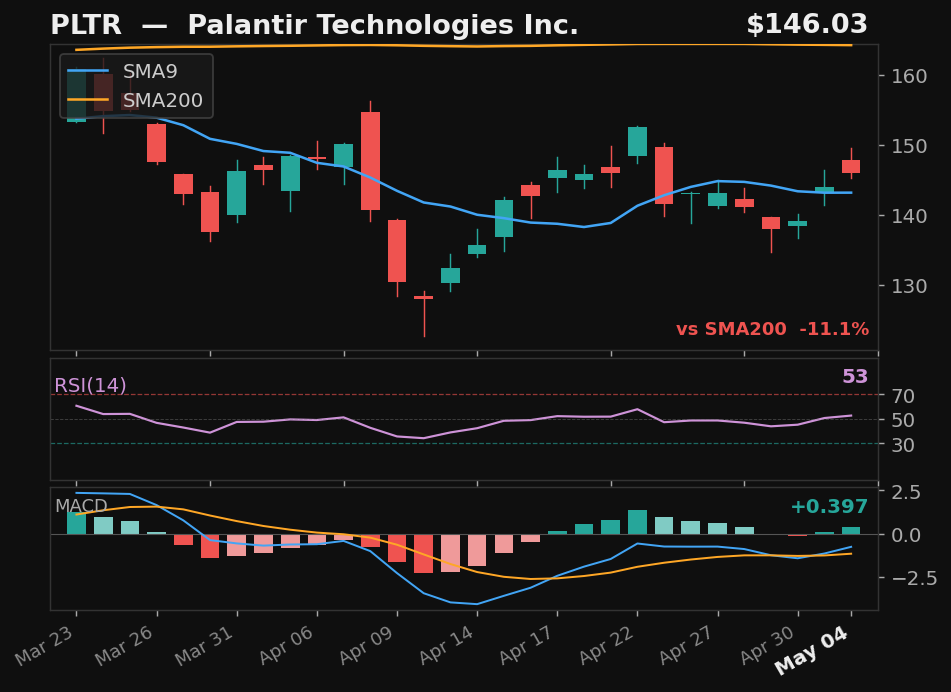Click the largest red MACD histogram bar
The image size is (951, 692).
tap(424, 554)
